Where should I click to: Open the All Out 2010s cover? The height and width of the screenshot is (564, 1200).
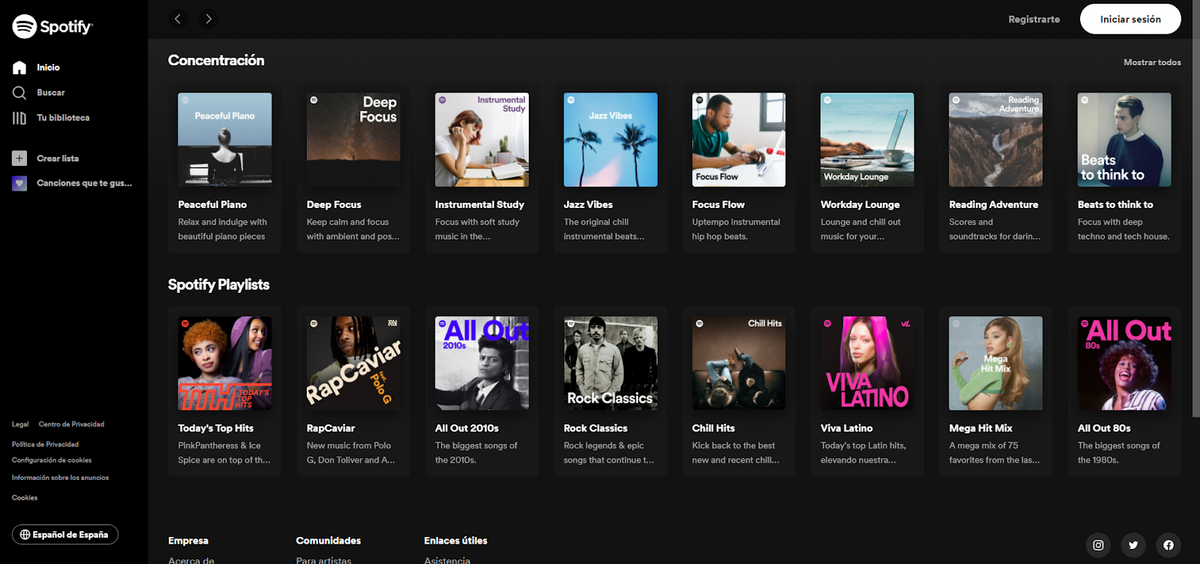click(482, 364)
